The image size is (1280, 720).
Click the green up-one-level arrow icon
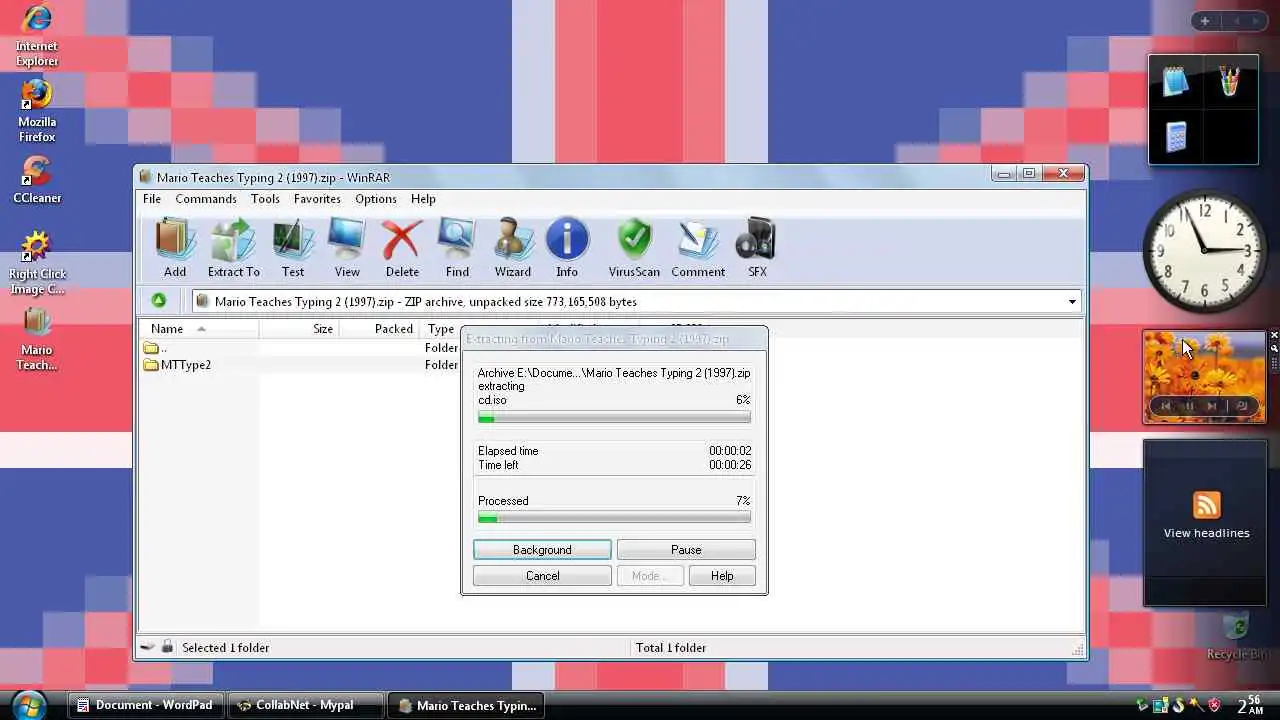(x=158, y=301)
